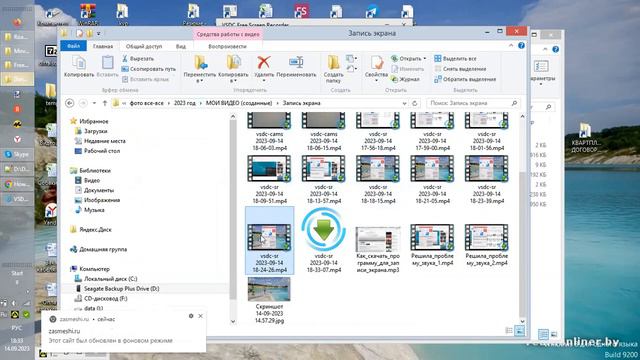Click Вставить ярлык in ribbon
The width and height of the screenshot is (640, 360).
point(146,79)
